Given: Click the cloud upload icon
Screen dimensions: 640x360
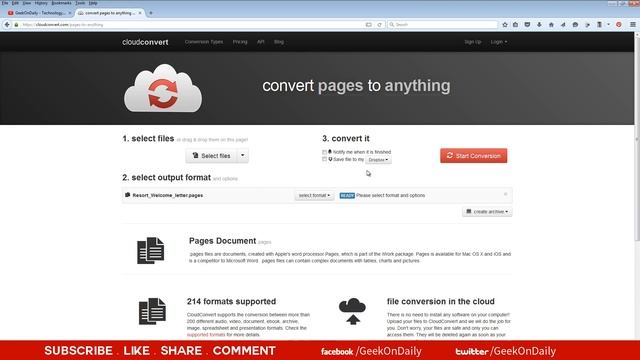Looking at the screenshot, I should [352, 311].
